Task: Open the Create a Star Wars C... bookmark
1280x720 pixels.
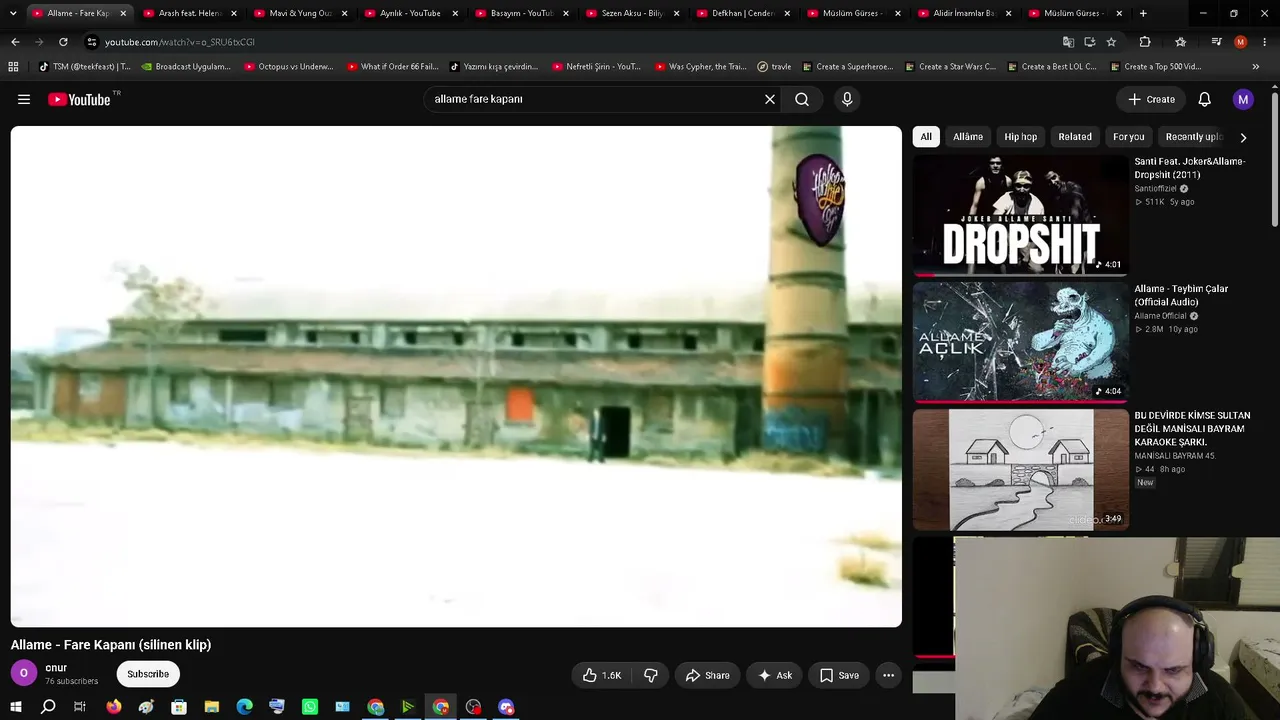Action: point(950,67)
